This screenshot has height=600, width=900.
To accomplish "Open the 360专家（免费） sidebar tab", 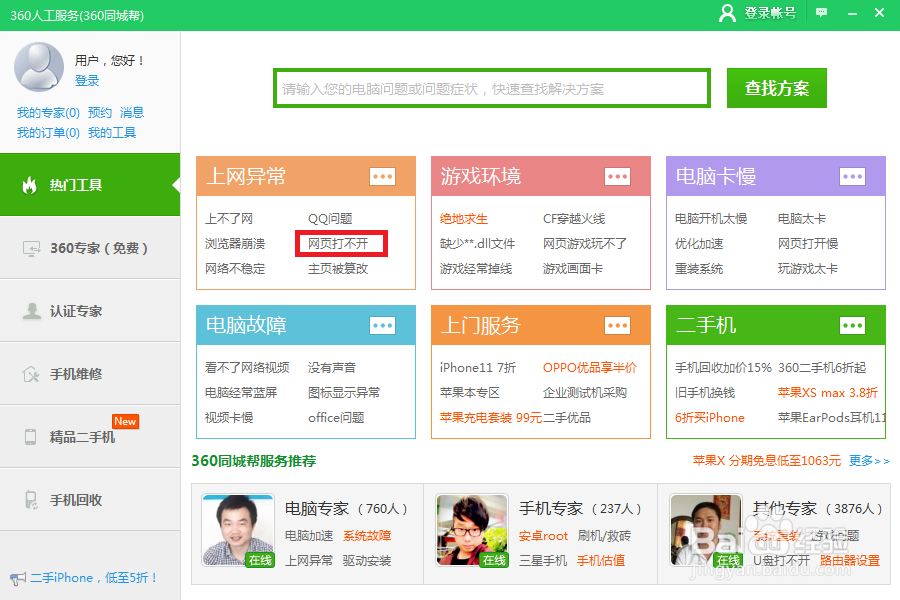I will [90, 248].
